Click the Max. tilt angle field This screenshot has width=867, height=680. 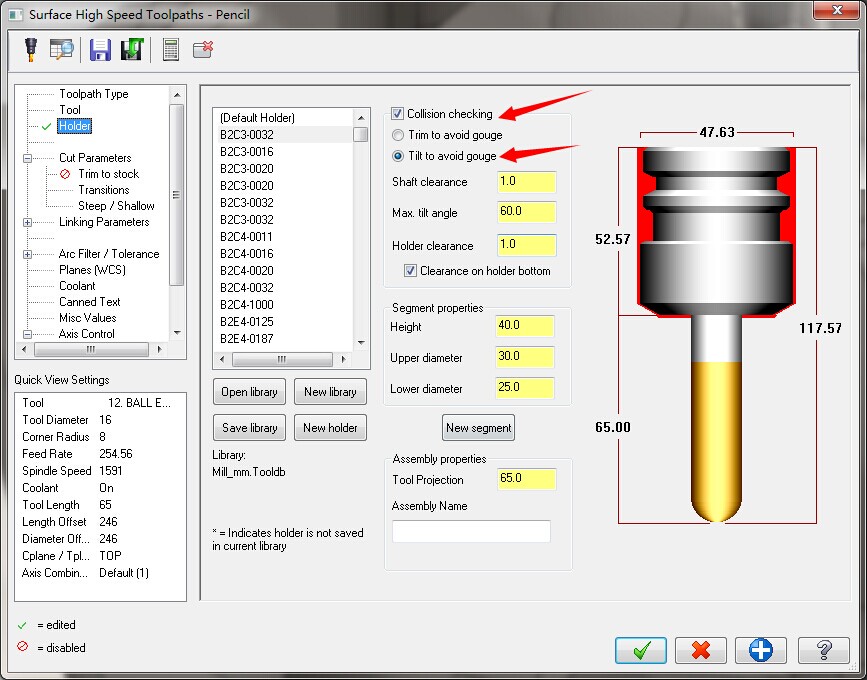click(526, 212)
